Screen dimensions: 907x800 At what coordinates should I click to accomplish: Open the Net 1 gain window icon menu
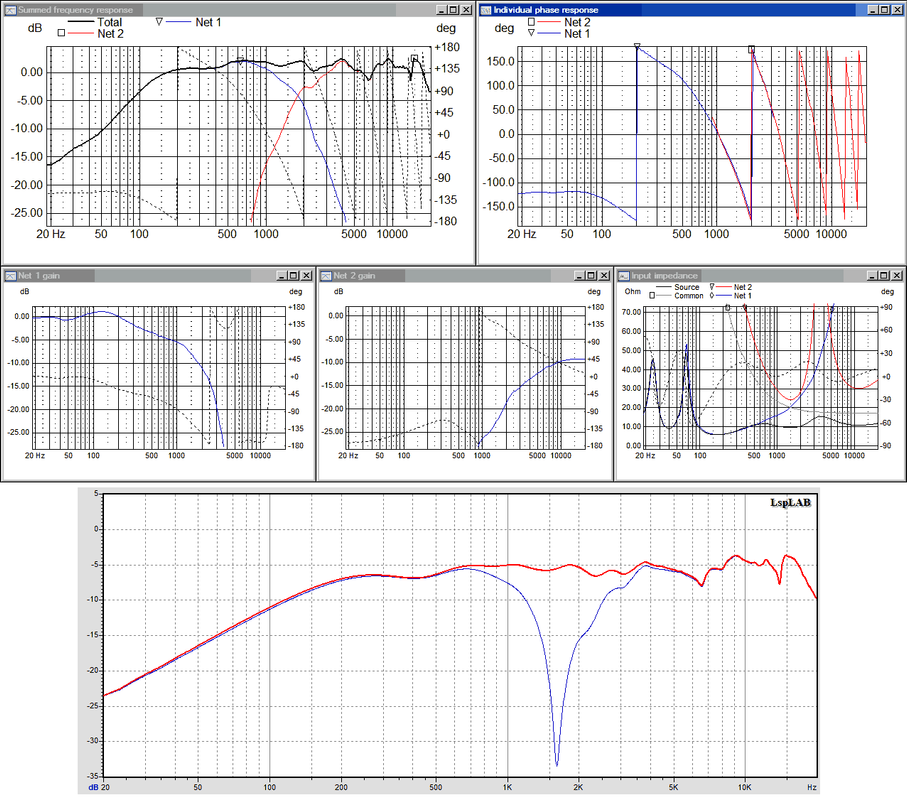10,276
